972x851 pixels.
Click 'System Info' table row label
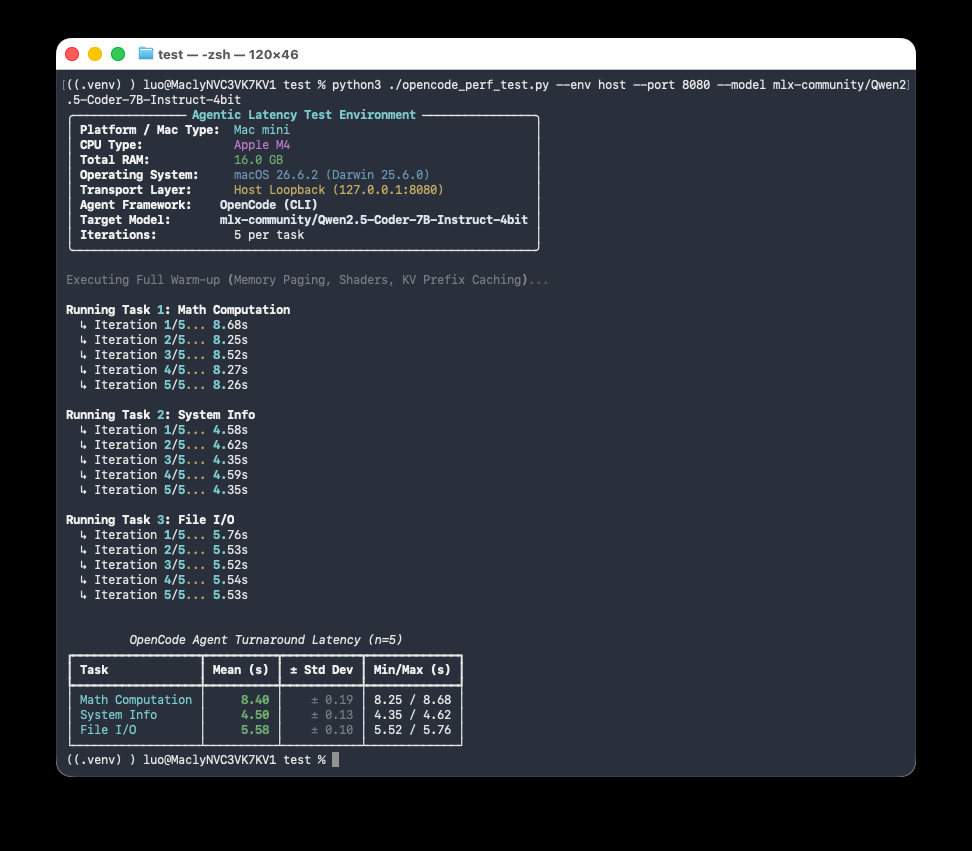(118, 715)
